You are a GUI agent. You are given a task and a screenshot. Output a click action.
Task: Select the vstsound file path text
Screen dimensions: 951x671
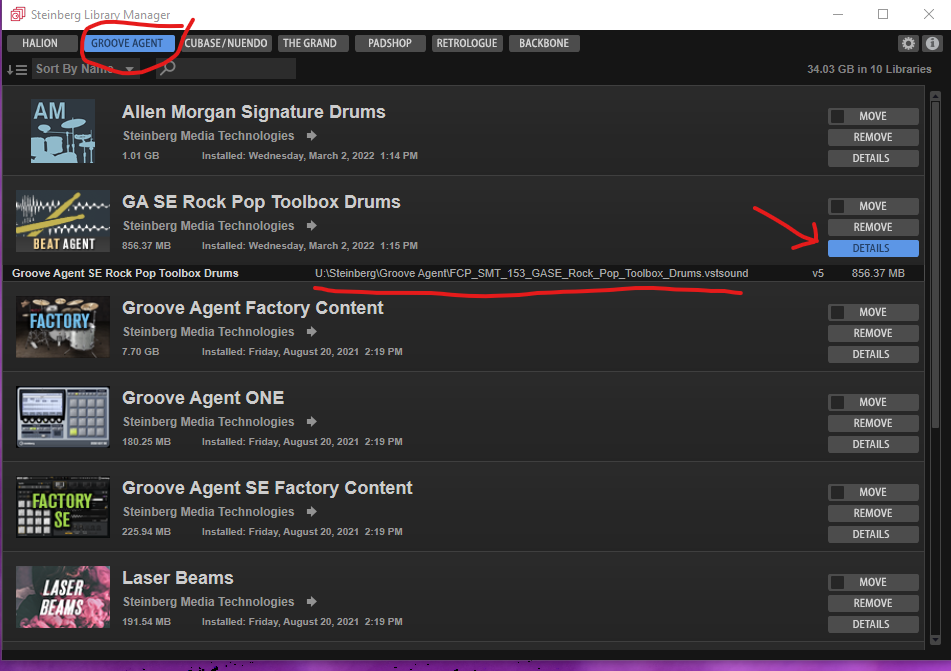coord(531,273)
